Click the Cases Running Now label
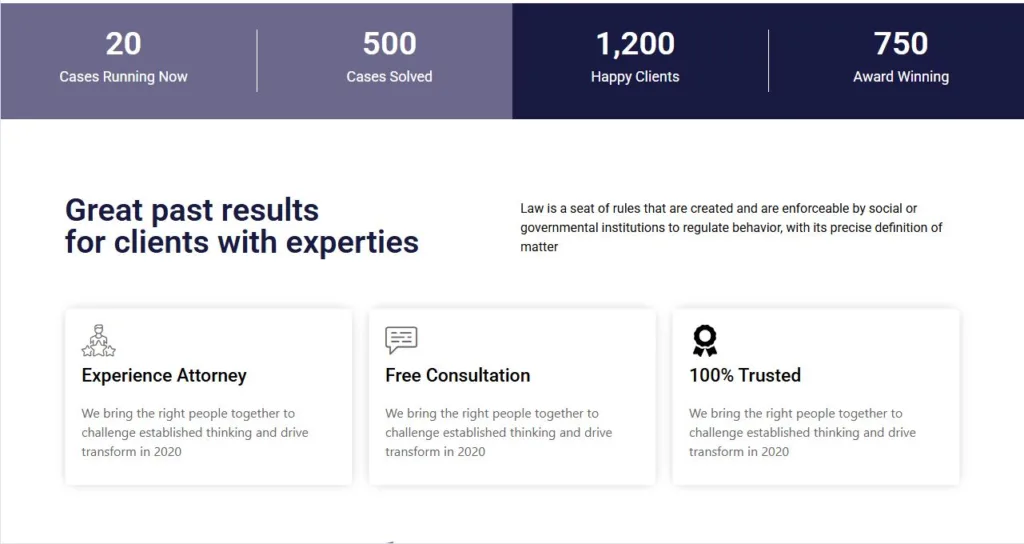The width and height of the screenshot is (1024, 544). 123,77
